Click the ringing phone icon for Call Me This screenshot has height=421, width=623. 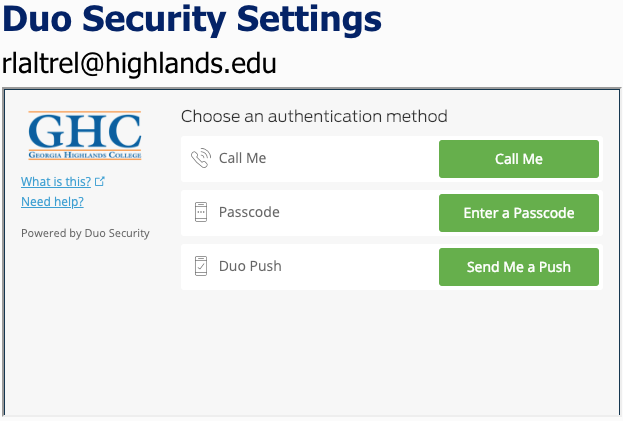click(x=201, y=158)
